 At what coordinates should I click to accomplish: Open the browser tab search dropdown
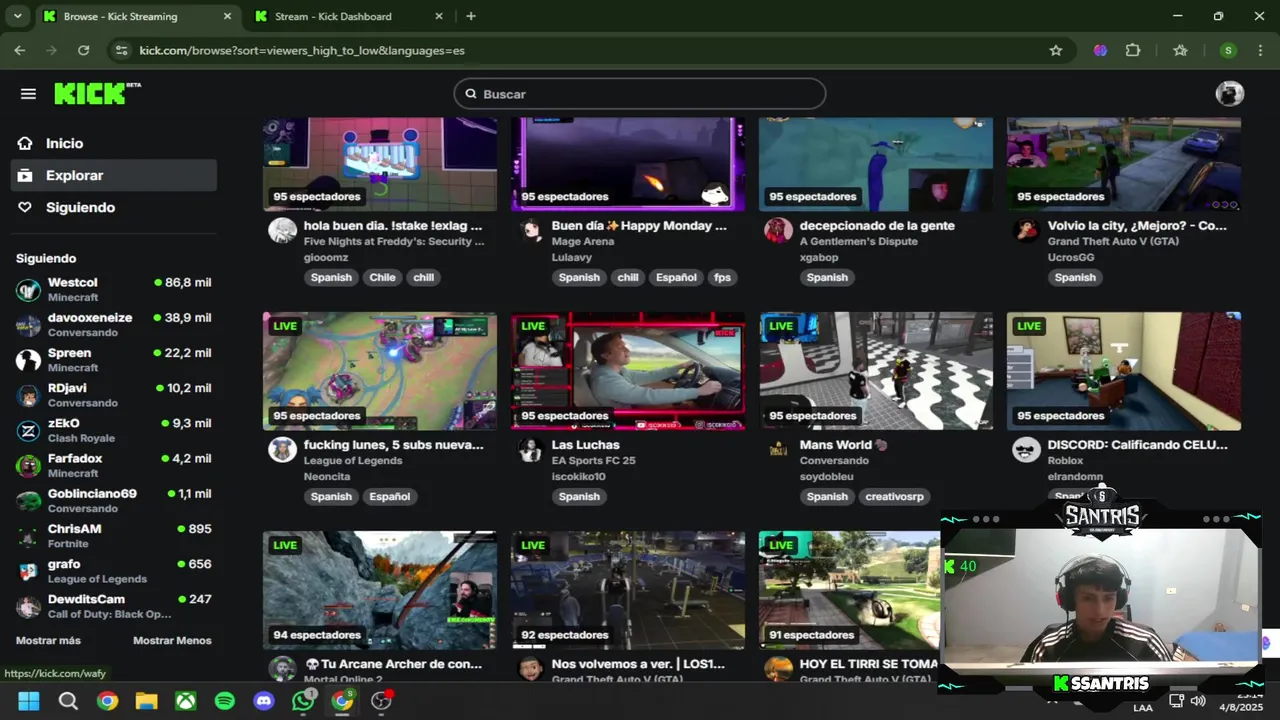point(17,16)
